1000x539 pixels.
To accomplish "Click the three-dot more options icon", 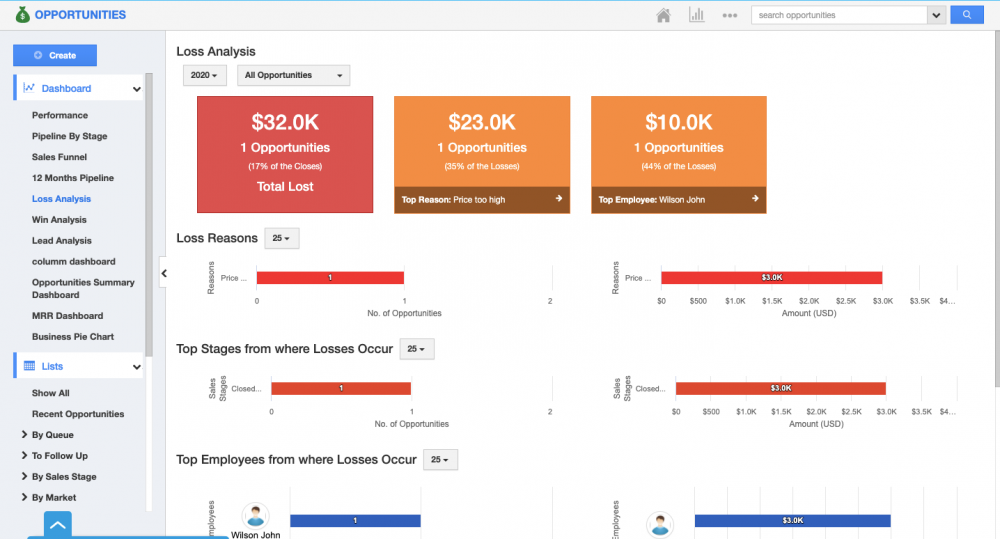I will [x=730, y=16].
